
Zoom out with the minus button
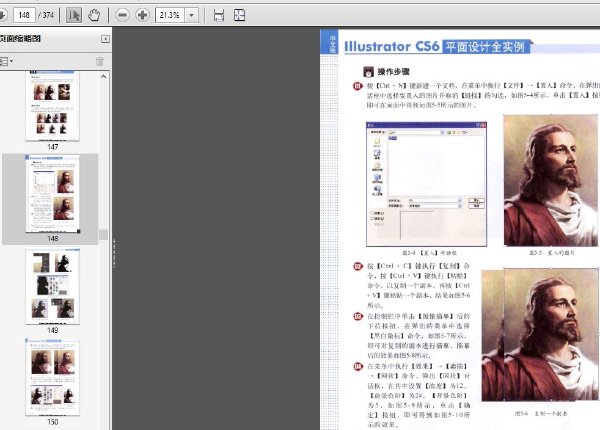[122, 15]
